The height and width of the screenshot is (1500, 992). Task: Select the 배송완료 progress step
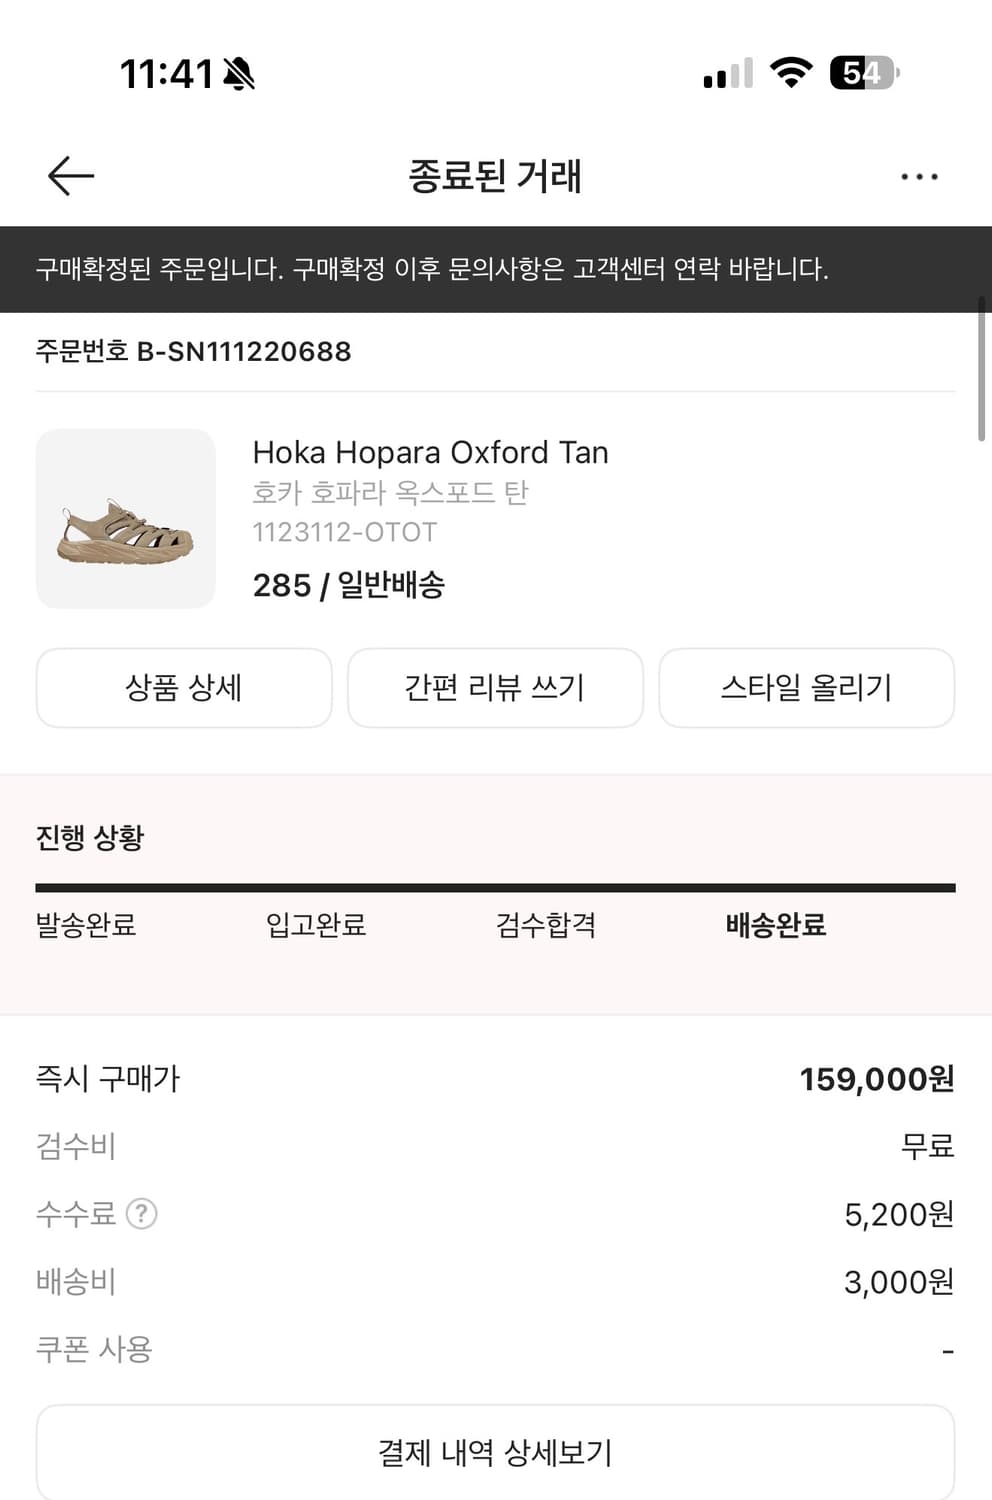pos(776,925)
